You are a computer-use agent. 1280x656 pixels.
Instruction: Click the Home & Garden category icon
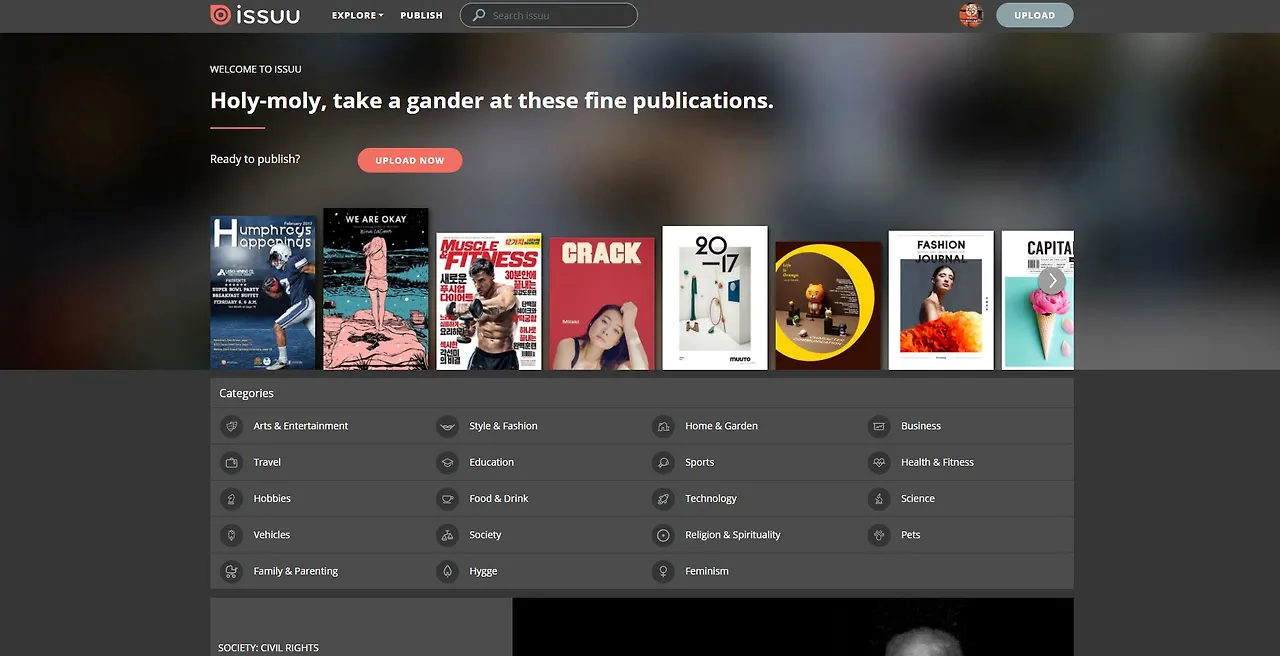pos(663,426)
